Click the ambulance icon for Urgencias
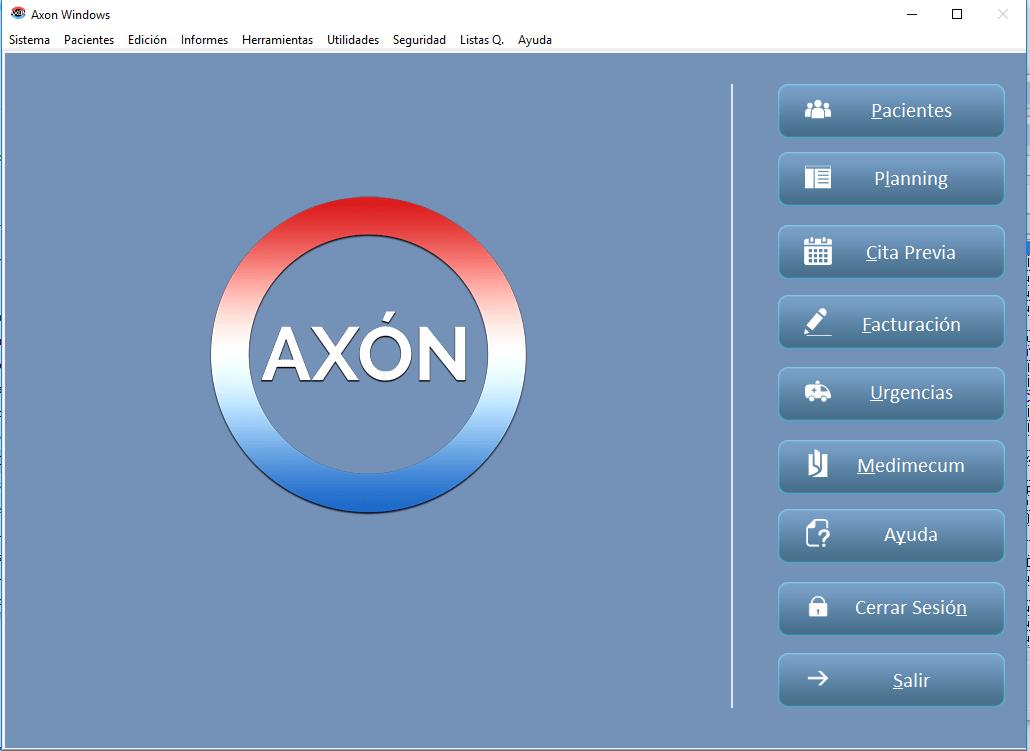The image size is (1030, 751). [818, 392]
